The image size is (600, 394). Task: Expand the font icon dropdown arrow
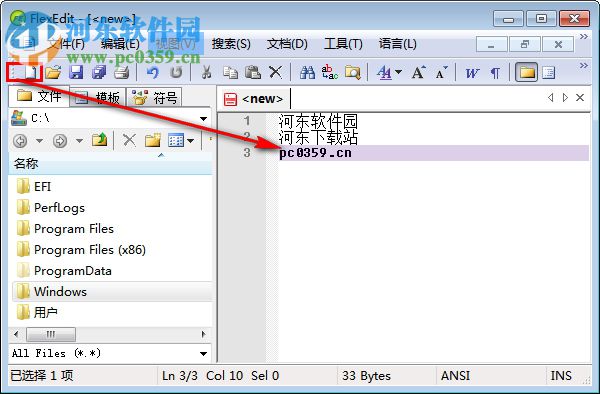point(398,72)
